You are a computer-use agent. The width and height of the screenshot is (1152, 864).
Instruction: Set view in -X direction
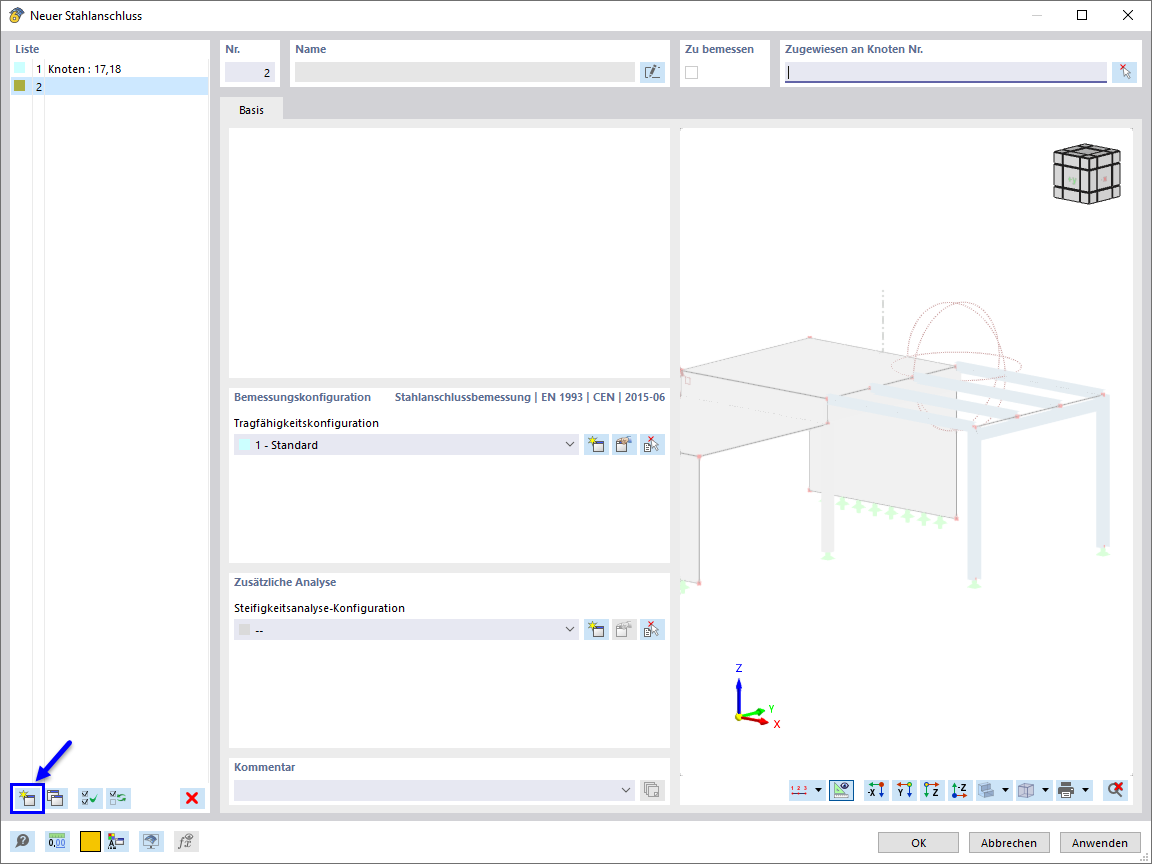click(876, 790)
